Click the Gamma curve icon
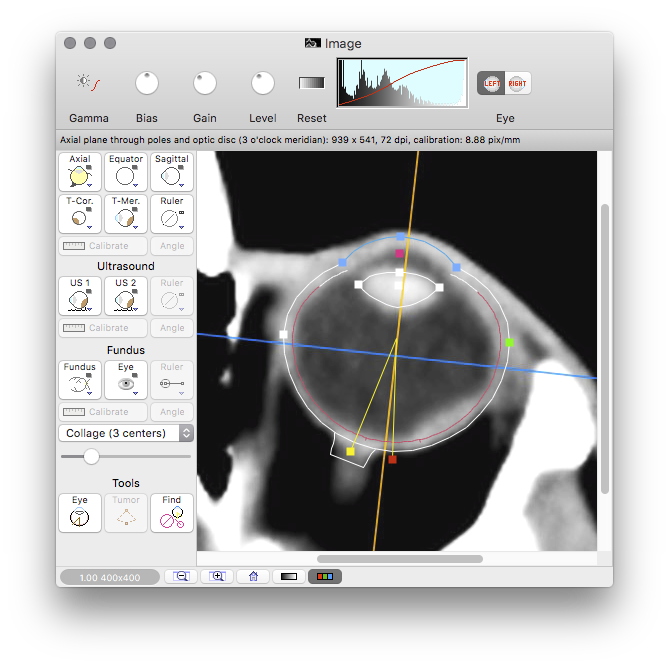Viewport: 669px width, 667px height. point(89,83)
